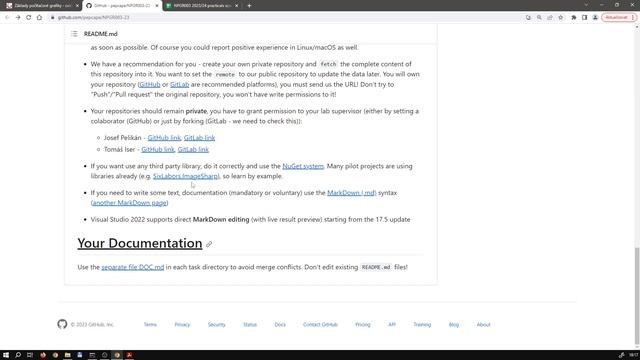
Task: Open Tomáš Iser's GitLab link
Action: tap(193, 150)
